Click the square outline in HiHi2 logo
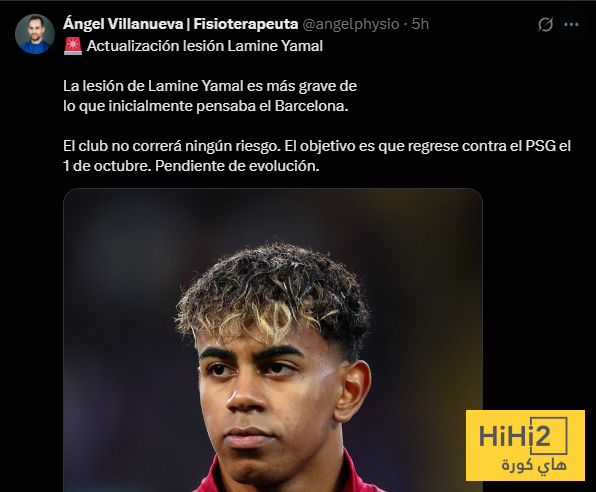596x492 pixels. [x=549, y=436]
